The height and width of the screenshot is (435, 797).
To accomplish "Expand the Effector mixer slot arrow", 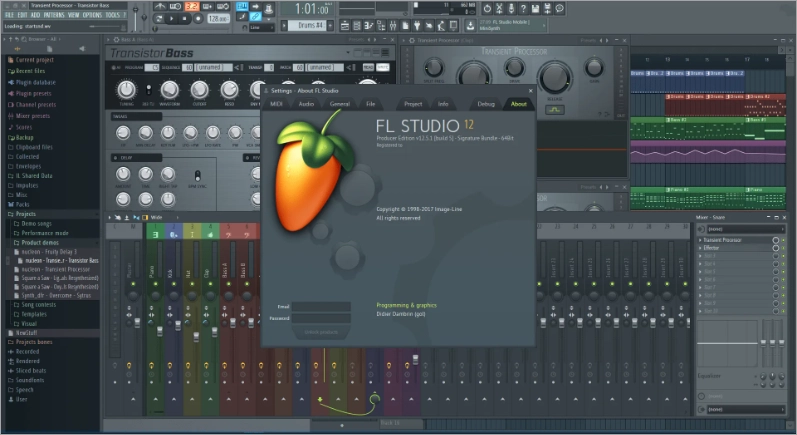I will pos(700,248).
